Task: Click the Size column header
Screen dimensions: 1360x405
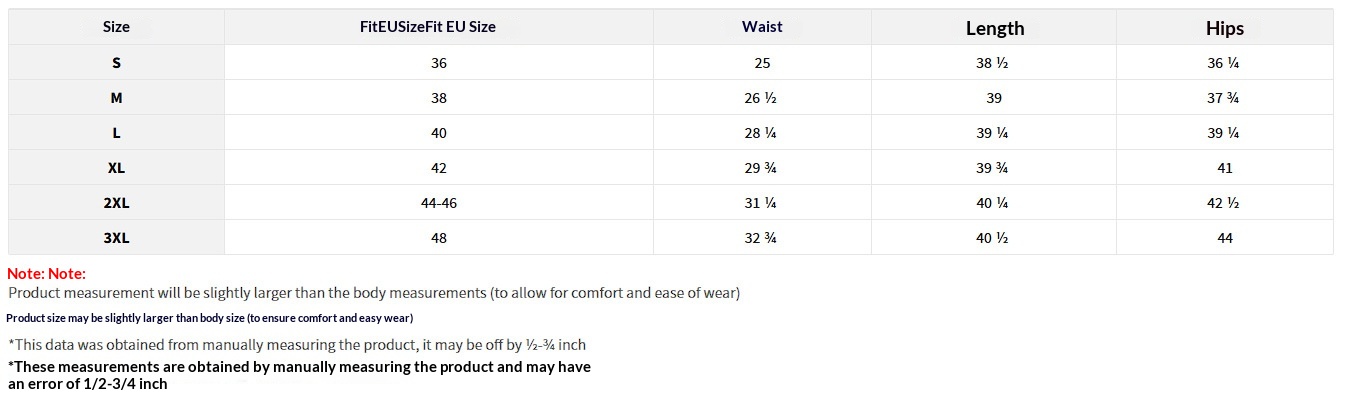Action: pos(116,27)
